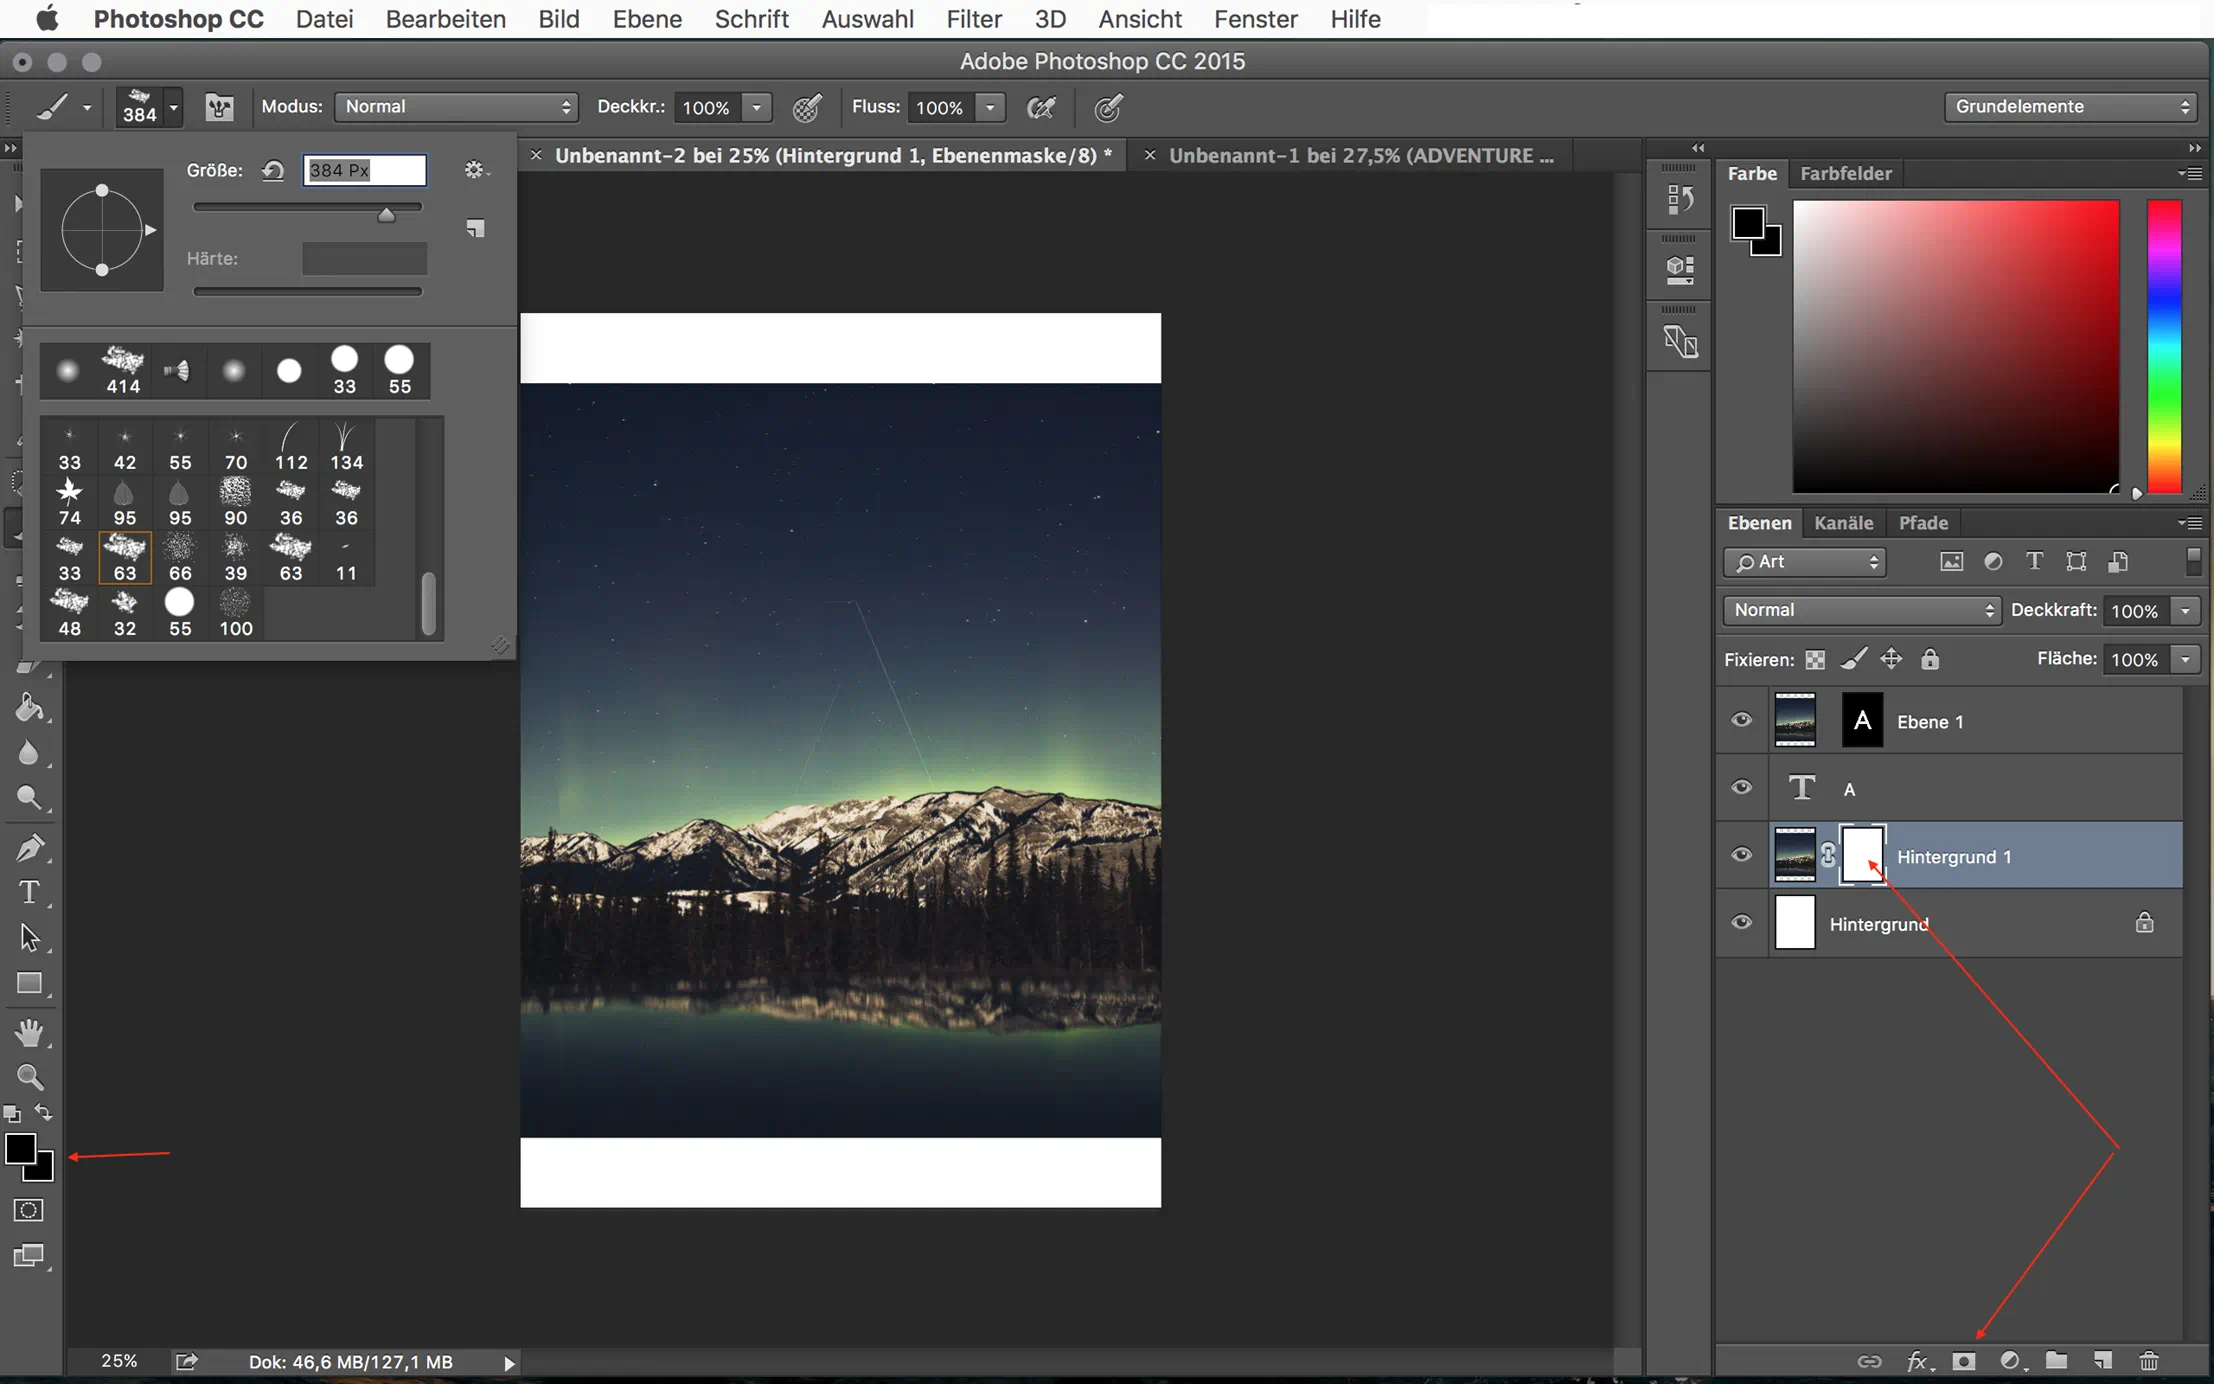Select the Type tool in toolbar
This screenshot has width=2214, height=1384.
[x=29, y=892]
